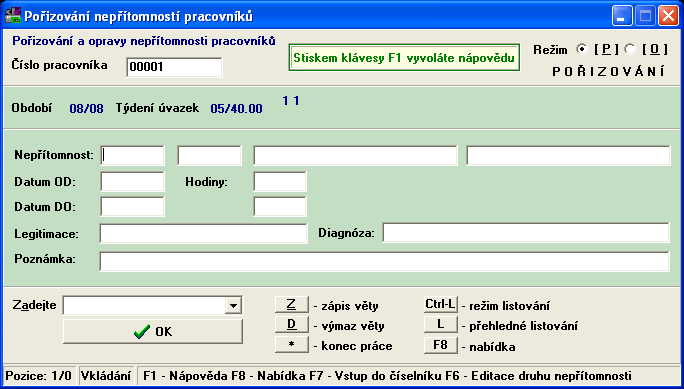Image resolution: width=684 pixels, height=389 pixels.
Task: Click the L přehledné listování button
Action: (441, 325)
